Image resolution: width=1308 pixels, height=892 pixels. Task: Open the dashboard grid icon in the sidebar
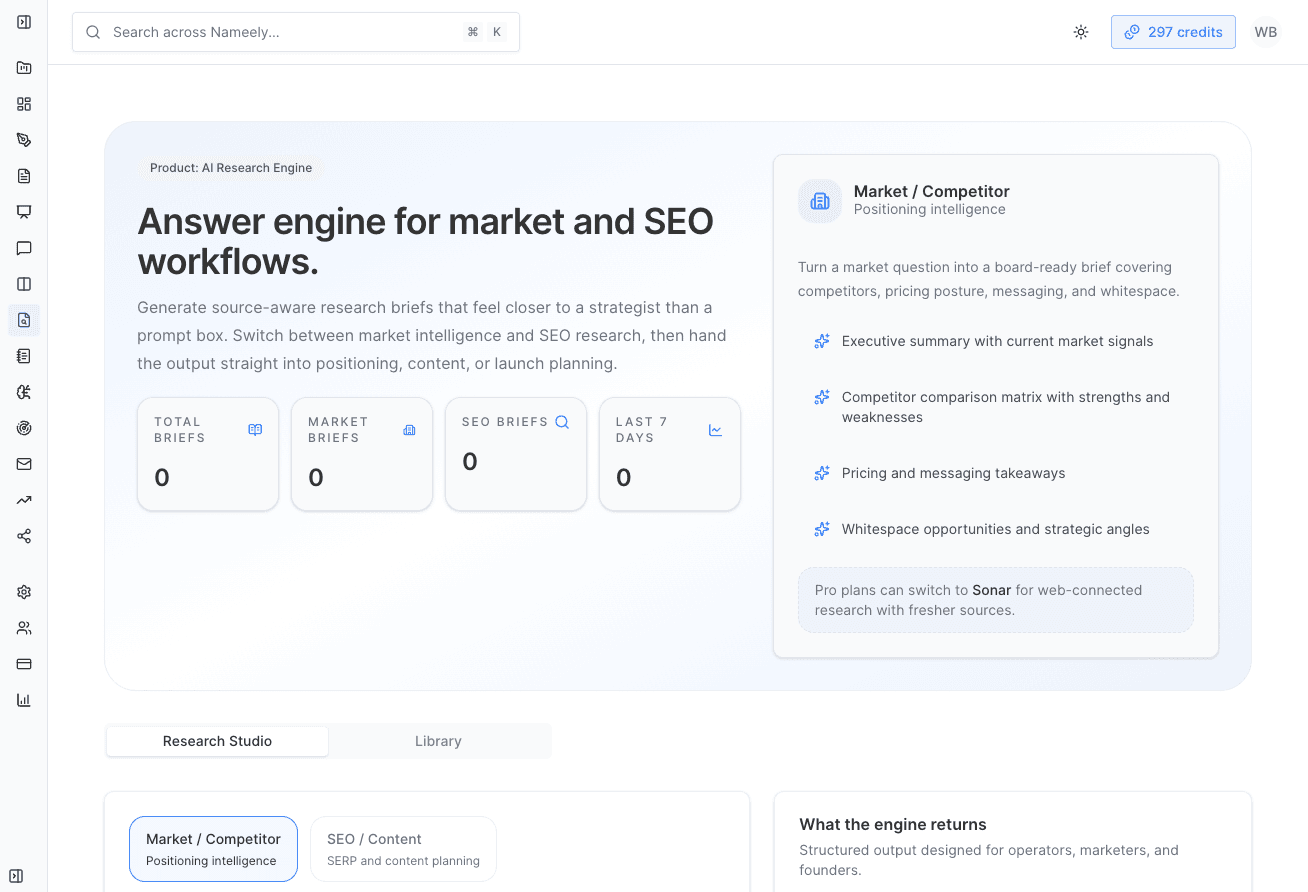pyautogui.click(x=23, y=103)
